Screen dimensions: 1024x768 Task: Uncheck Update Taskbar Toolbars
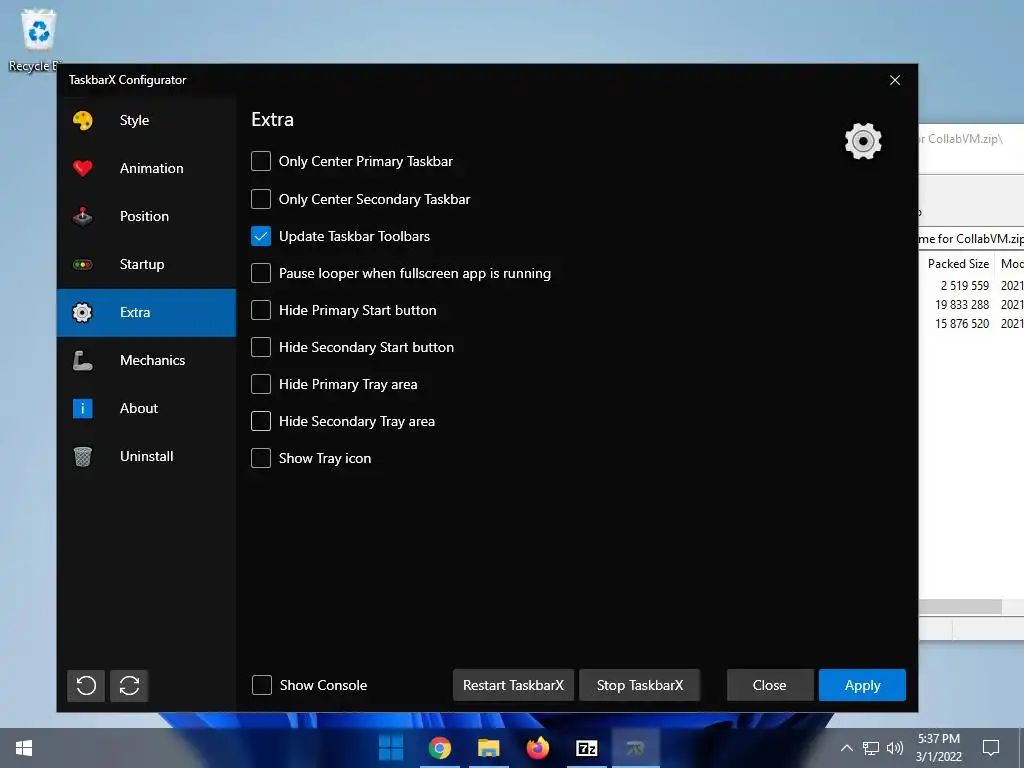tap(261, 236)
